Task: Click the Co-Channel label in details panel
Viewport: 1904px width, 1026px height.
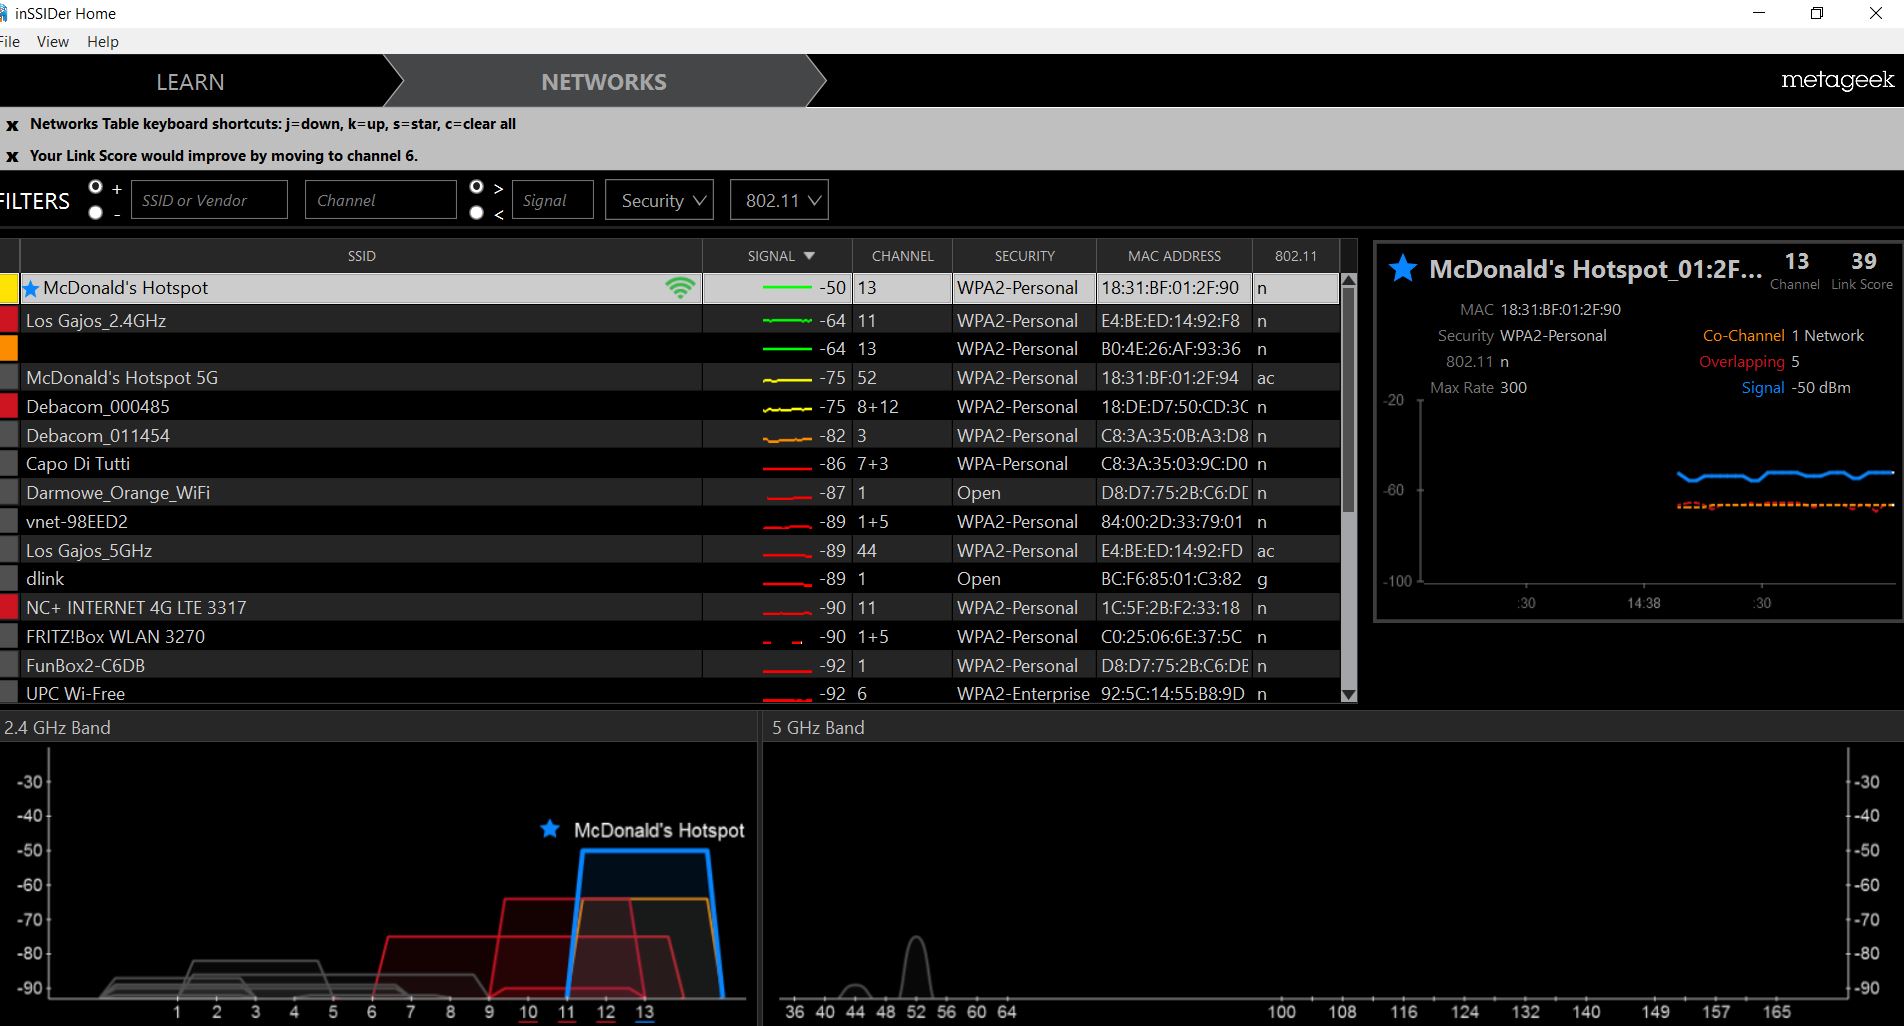Action: tap(1743, 336)
